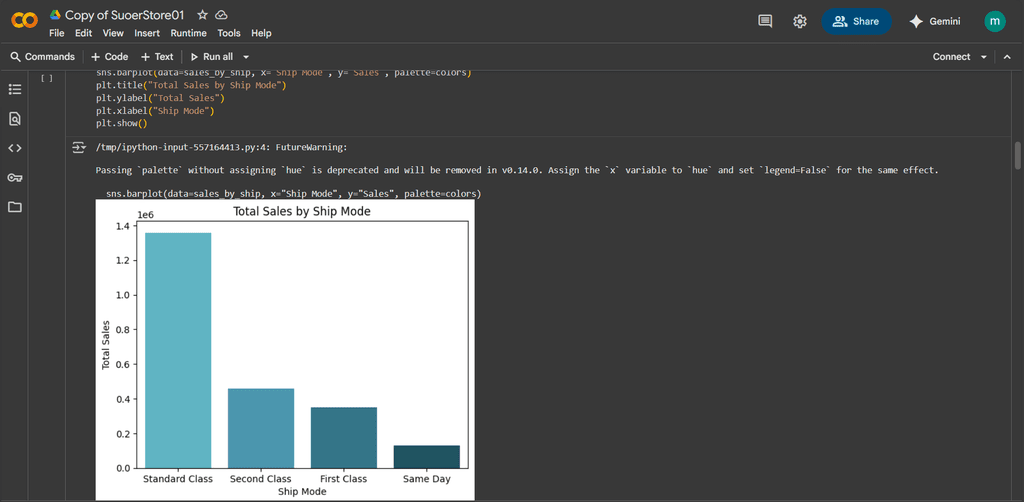
Task: Collapse the header with the chevron
Action: pos(1008,57)
